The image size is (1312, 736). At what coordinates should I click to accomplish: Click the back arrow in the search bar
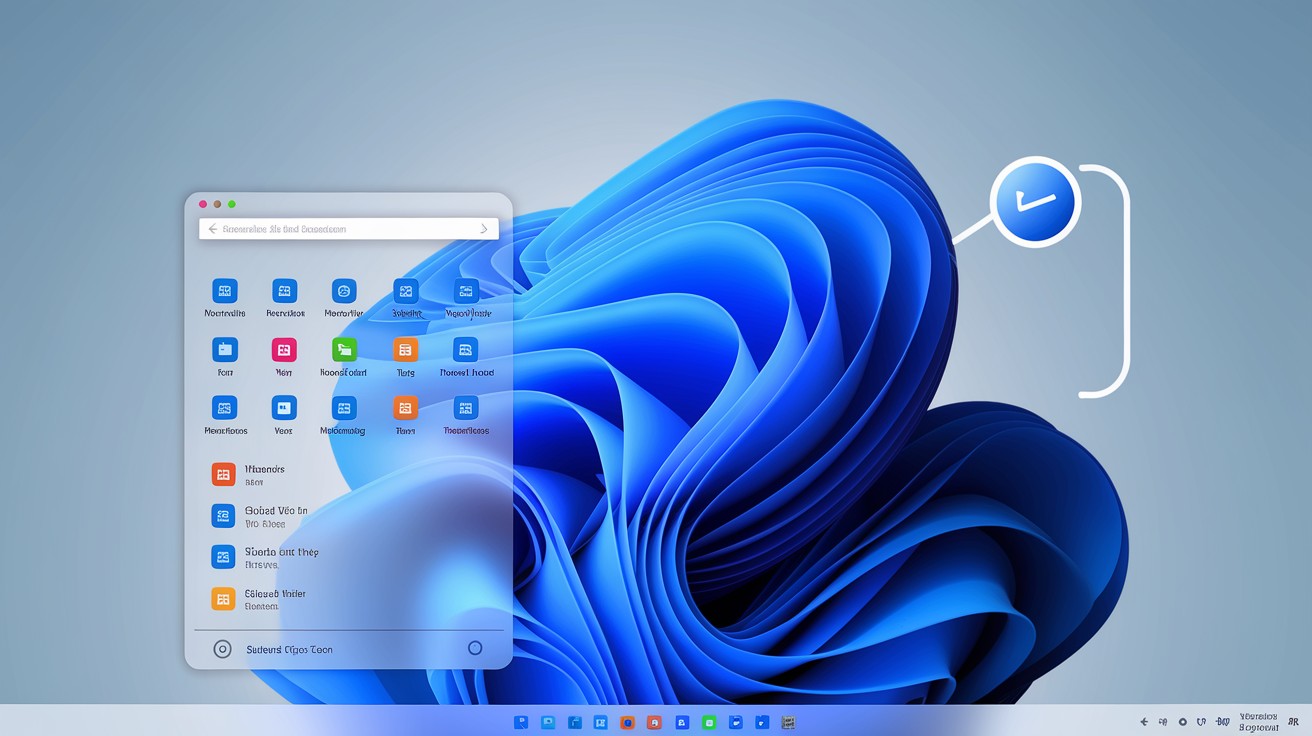click(211, 228)
